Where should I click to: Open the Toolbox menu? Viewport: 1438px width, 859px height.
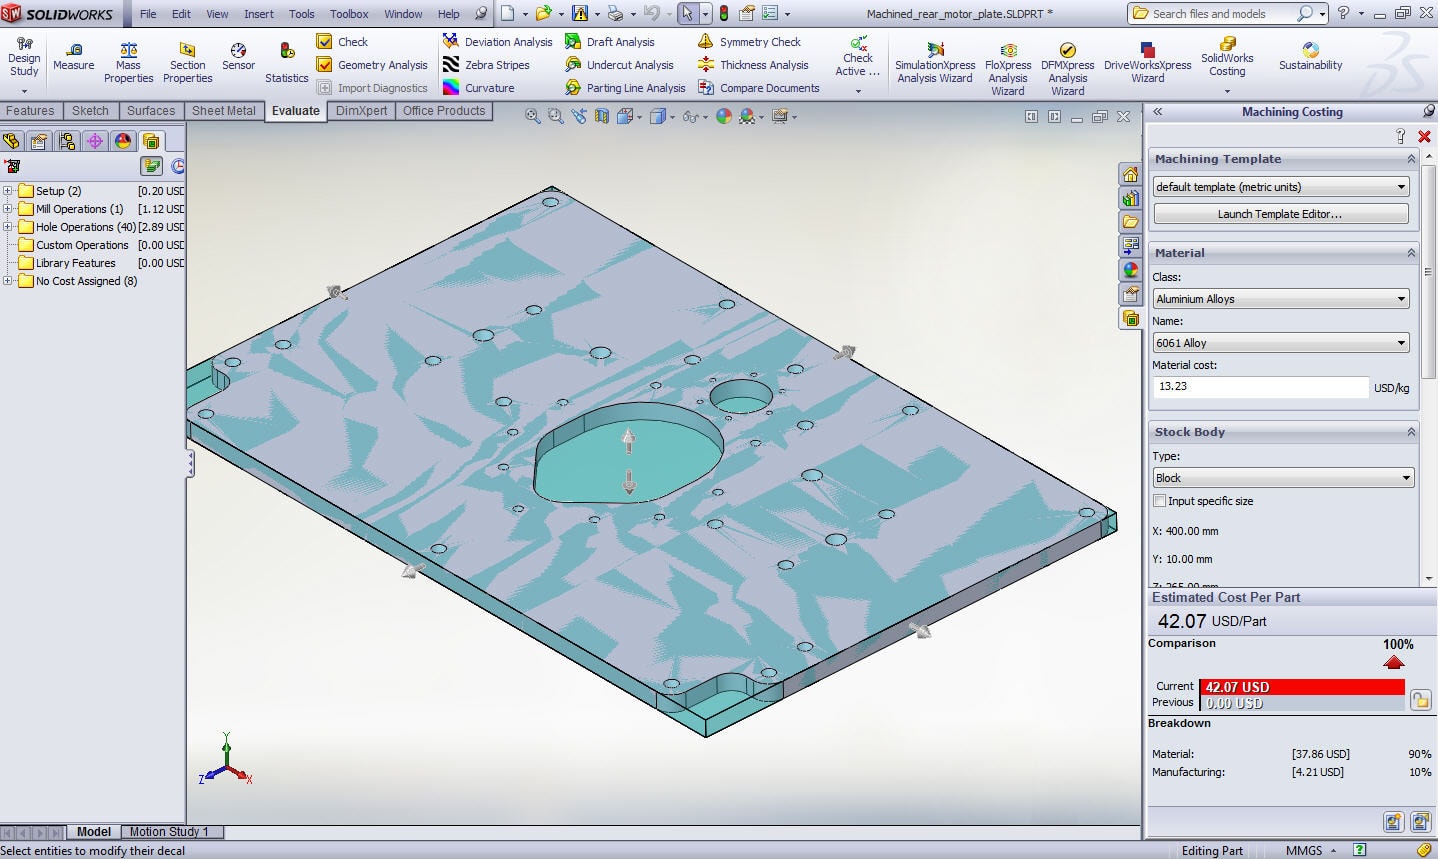click(349, 14)
